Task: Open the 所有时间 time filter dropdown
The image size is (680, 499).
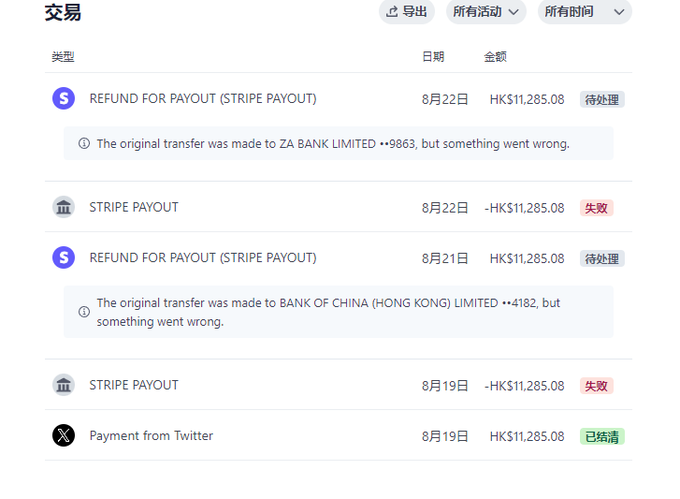Action: 585,12
